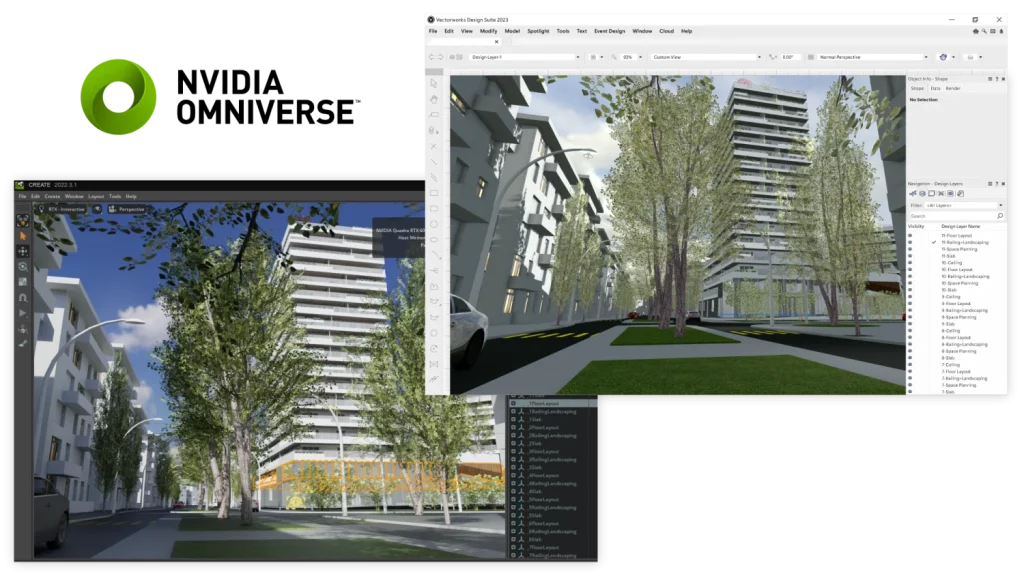
Task: Open the Vectorworks File menu
Action: tap(433, 31)
